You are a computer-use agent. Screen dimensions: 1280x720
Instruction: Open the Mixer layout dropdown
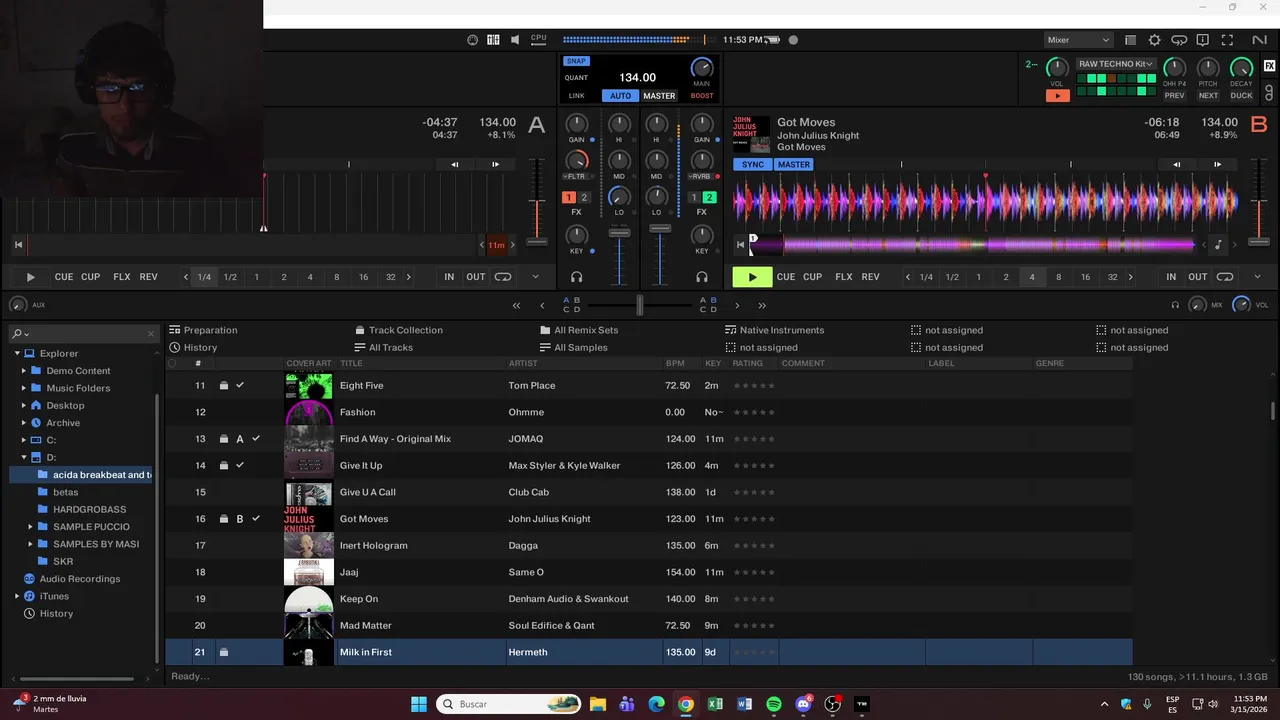pos(1078,40)
